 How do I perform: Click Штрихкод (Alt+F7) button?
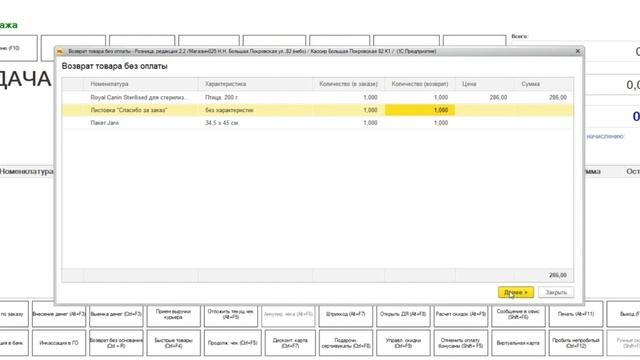tap(346, 314)
